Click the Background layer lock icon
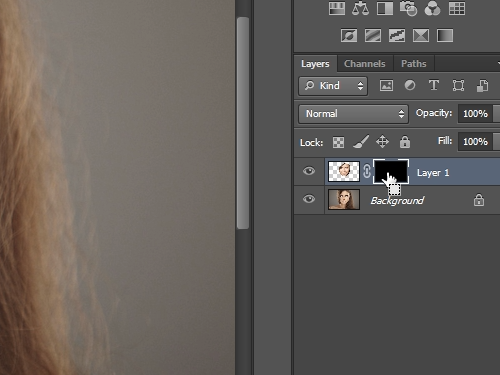The height and width of the screenshot is (375, 500). [479, 200]
